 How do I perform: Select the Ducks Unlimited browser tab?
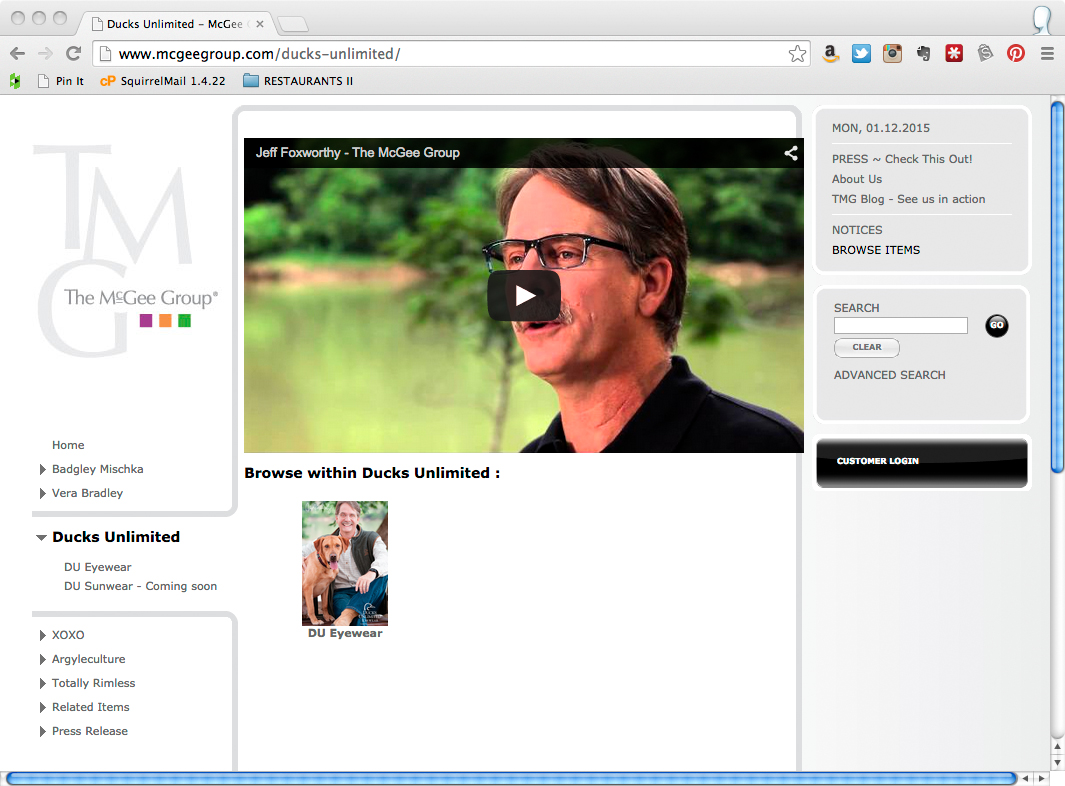coord(177,24)
